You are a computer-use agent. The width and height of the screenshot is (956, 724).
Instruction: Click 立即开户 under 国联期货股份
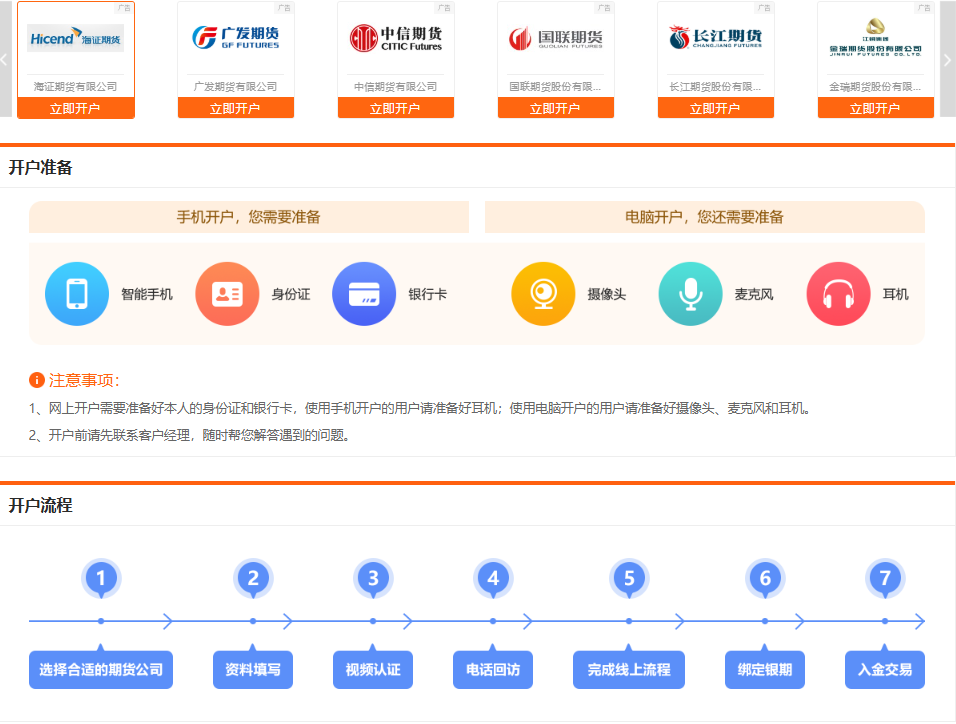click(555, 108)
